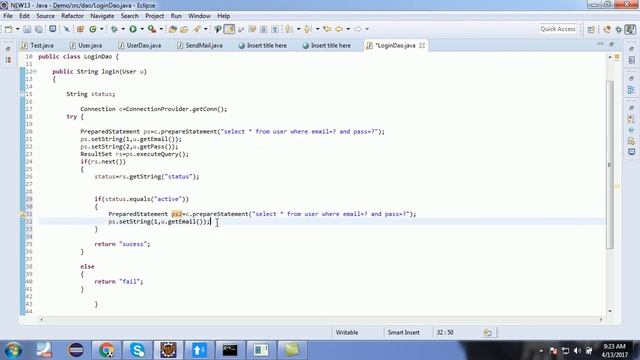Click the green Run button icon
This screenshot has height=360, width=640.
coord(133,29)
